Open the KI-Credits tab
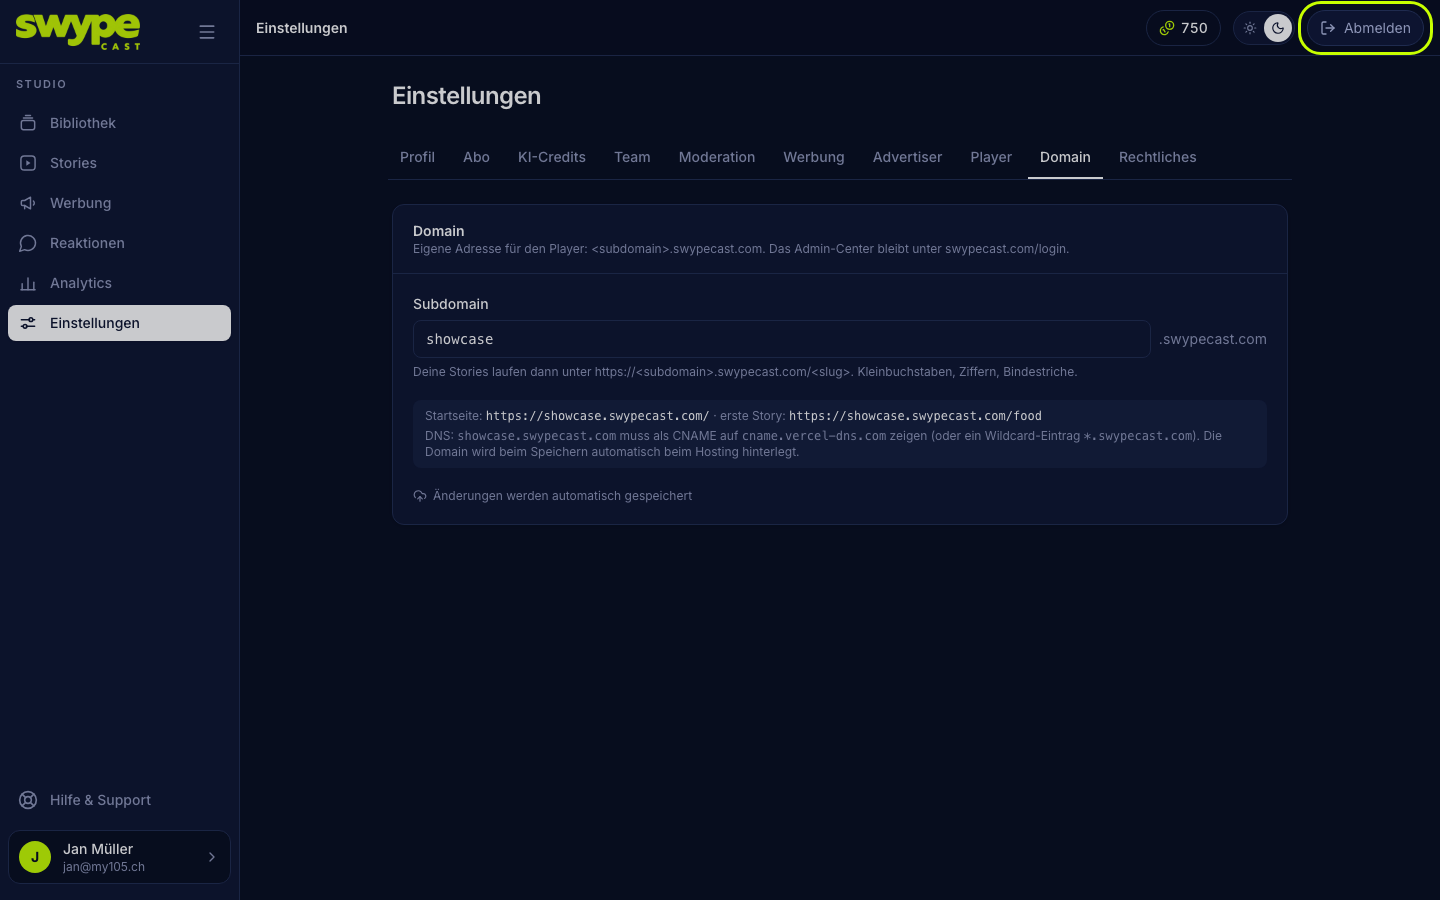The width and height of the screenshot is (1440, 900). point(552,157)
